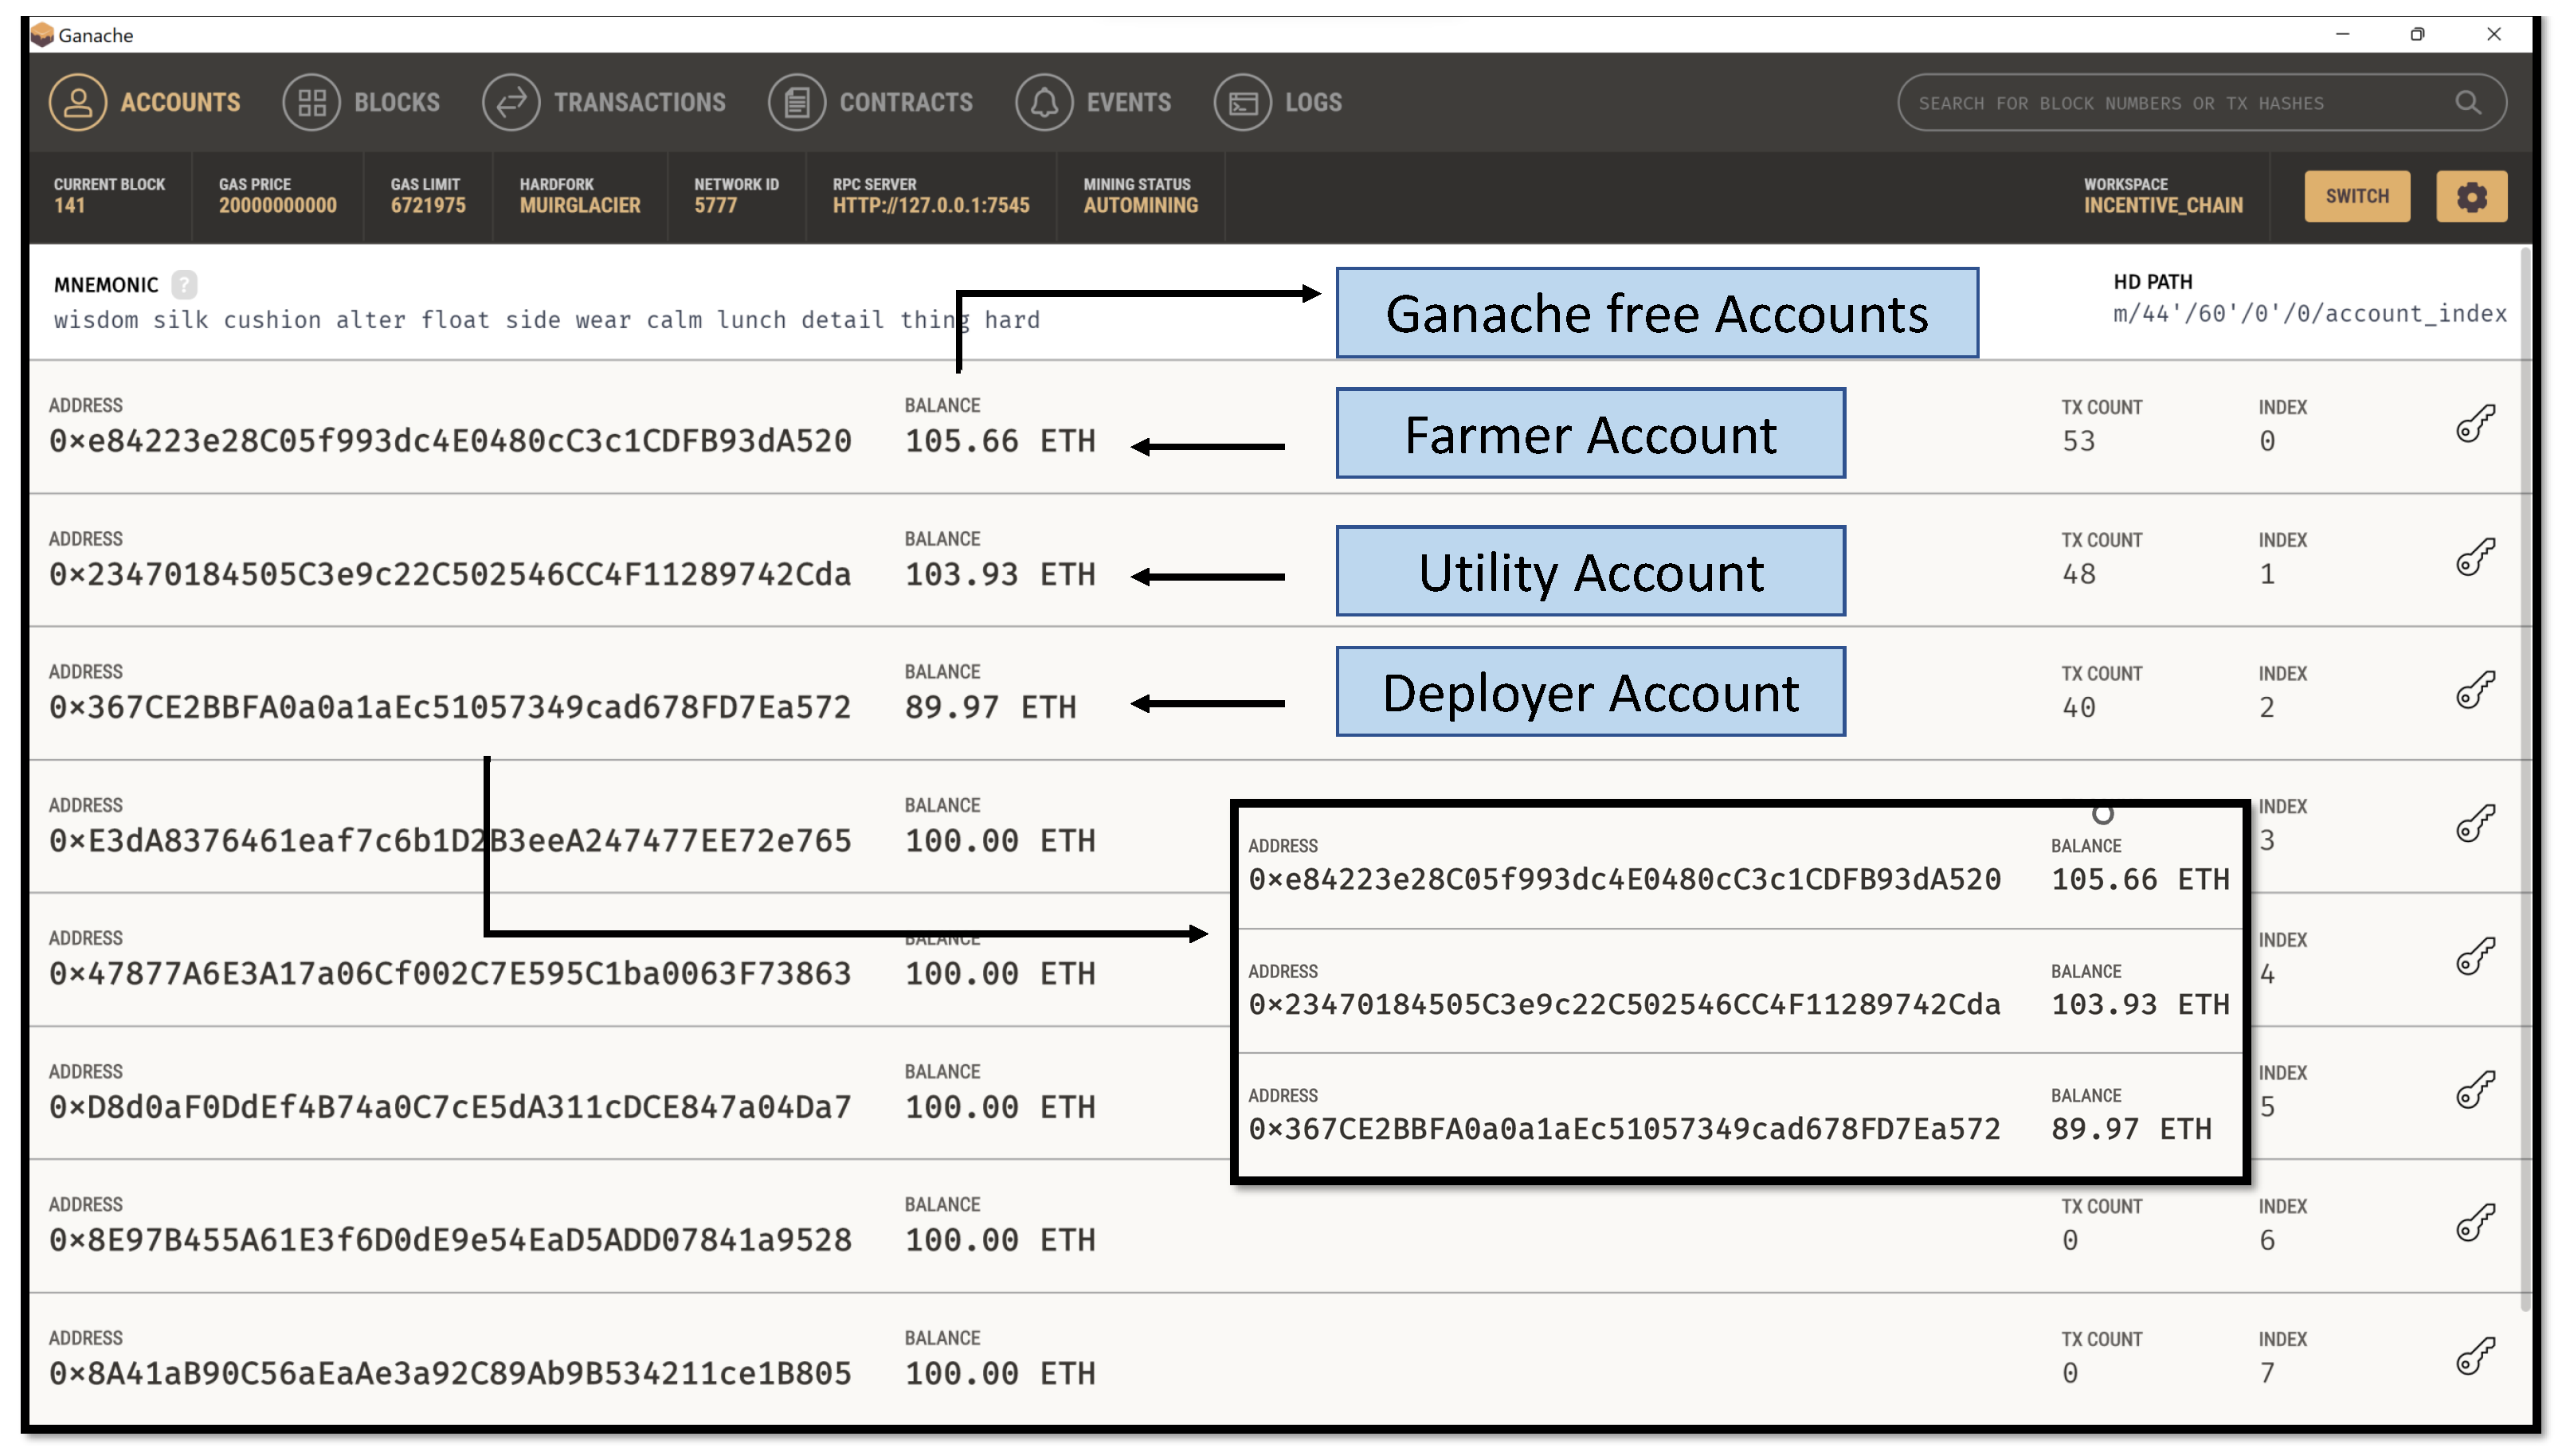Click the vertical scrollbar on right edge
2566x1456 pixels.
2526,780
